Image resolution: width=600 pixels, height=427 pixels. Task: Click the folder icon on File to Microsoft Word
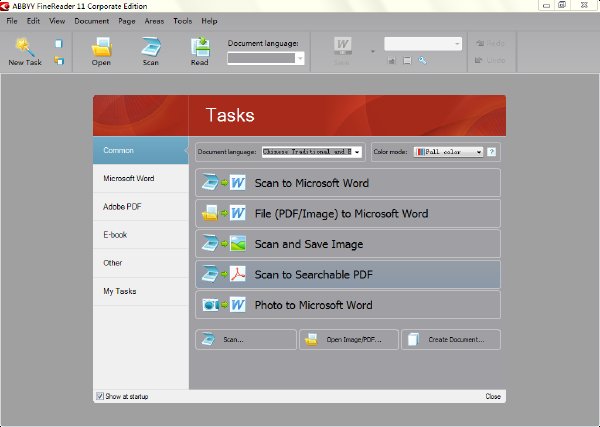(x=210, y=213)
